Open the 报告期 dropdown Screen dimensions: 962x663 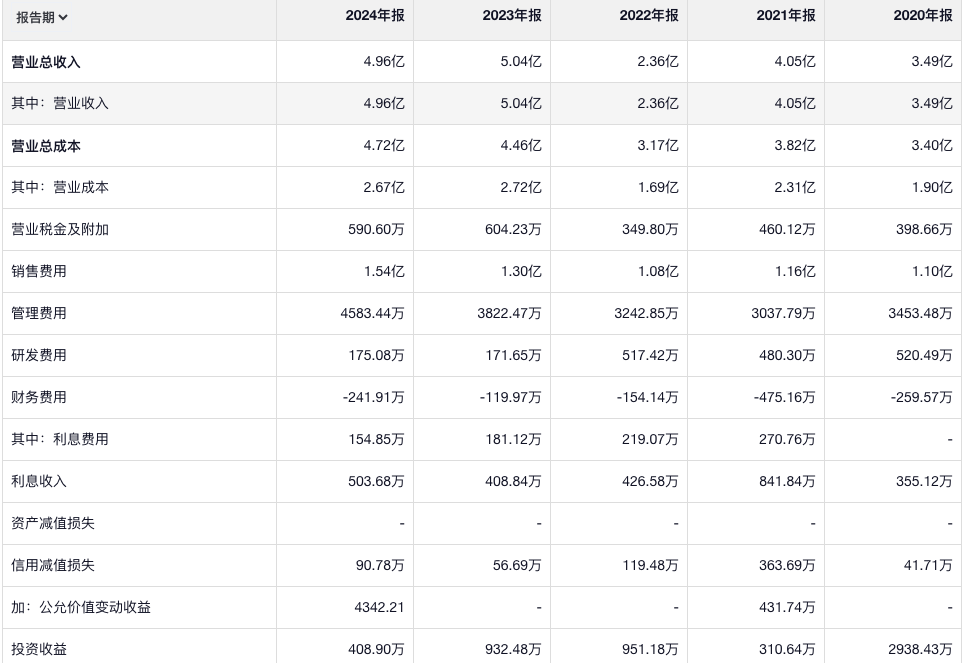42,17
